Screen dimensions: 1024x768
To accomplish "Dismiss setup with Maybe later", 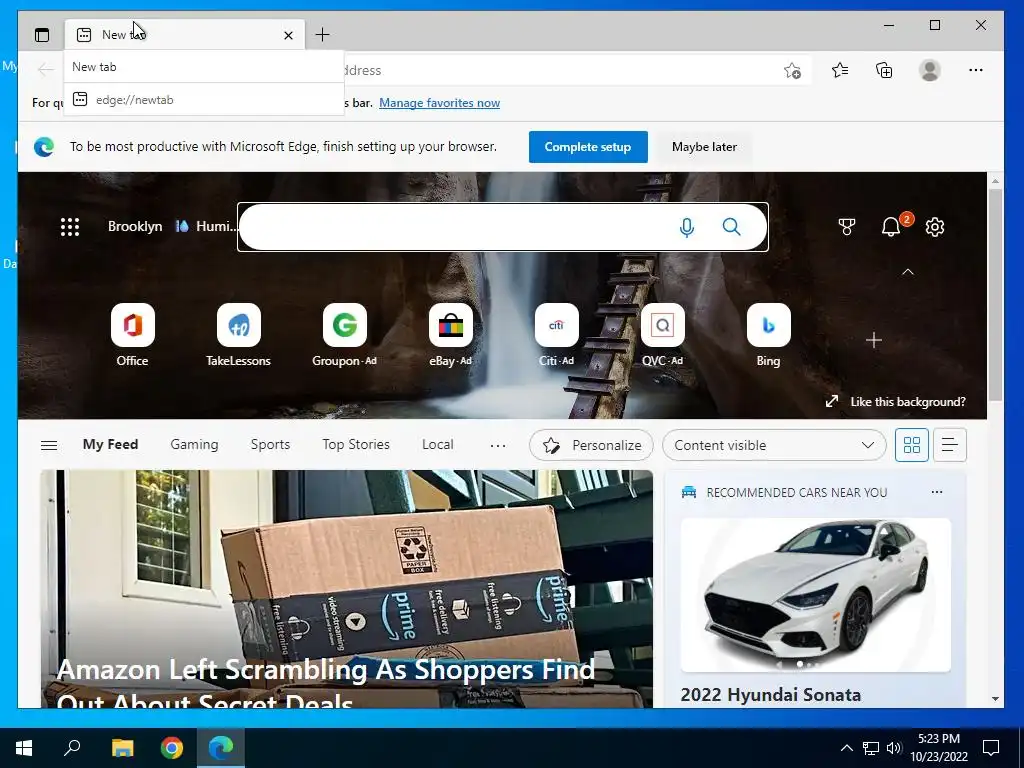I will [x=704, y=147].
